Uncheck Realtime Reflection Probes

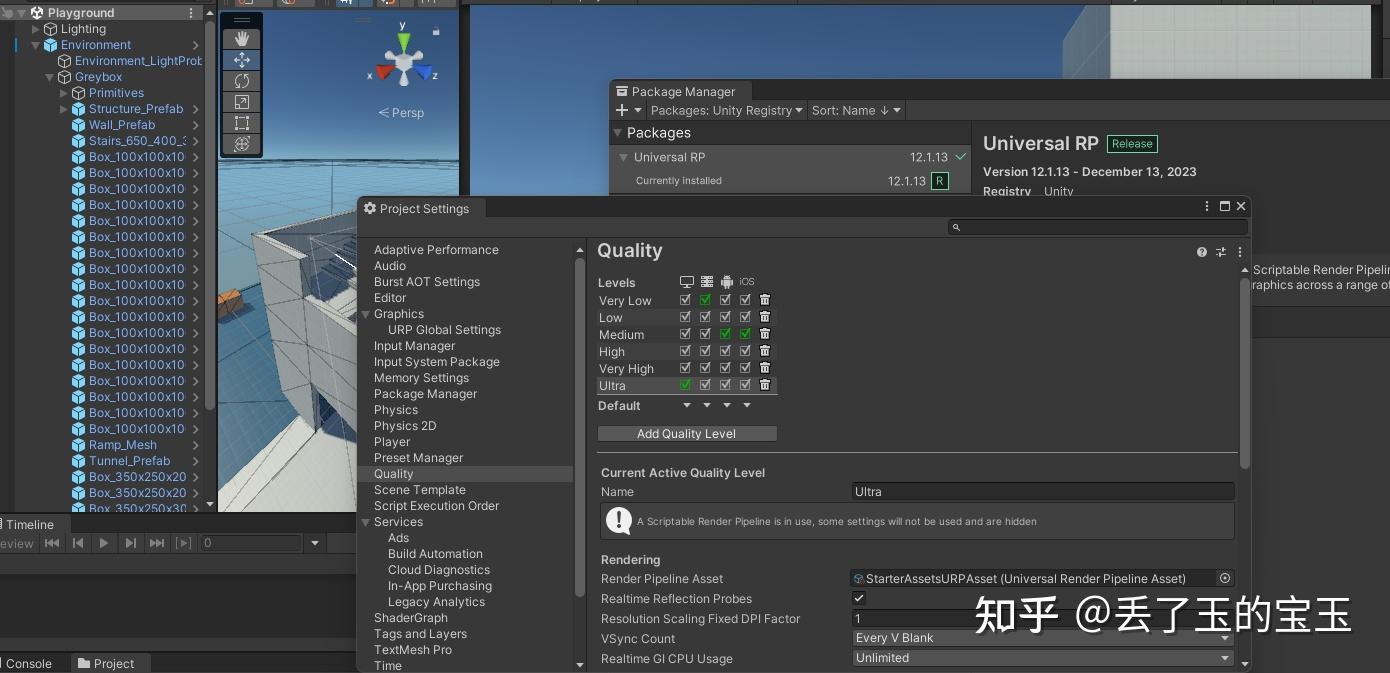pyautogui.click(x=859, y=598)
